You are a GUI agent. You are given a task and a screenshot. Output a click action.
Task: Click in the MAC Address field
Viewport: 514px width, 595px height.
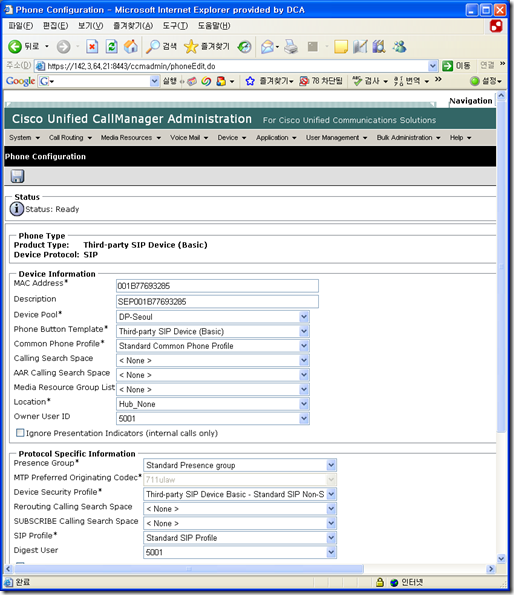217,286
